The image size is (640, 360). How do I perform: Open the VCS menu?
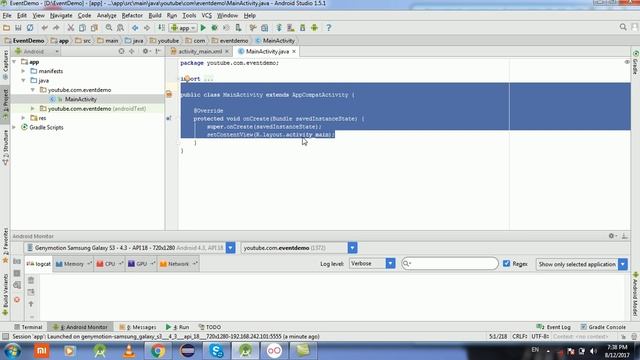pyautogui.click(x=207, y=16)
